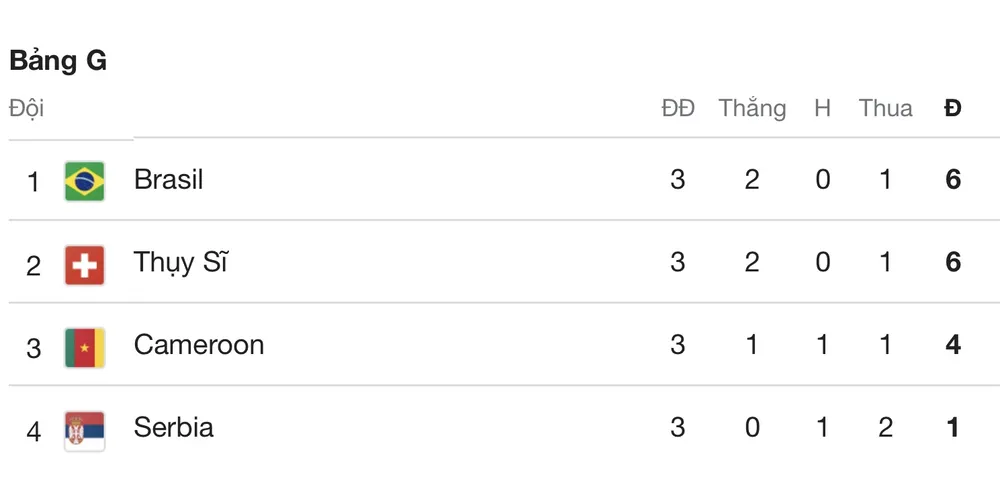Click the ĐĐ column header
This screenshot has height=479, width=1000.
[678, 108]
